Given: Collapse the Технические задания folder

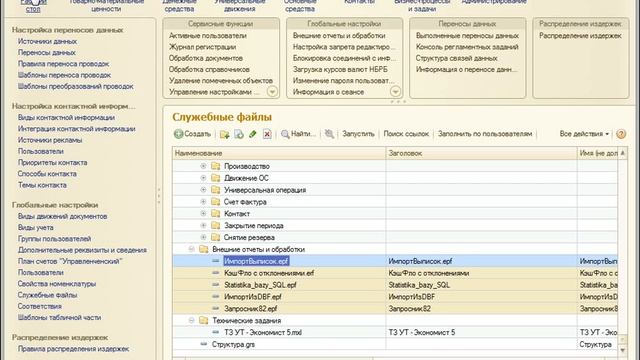Looking at the screenshot, I should (x=191, y=320).
